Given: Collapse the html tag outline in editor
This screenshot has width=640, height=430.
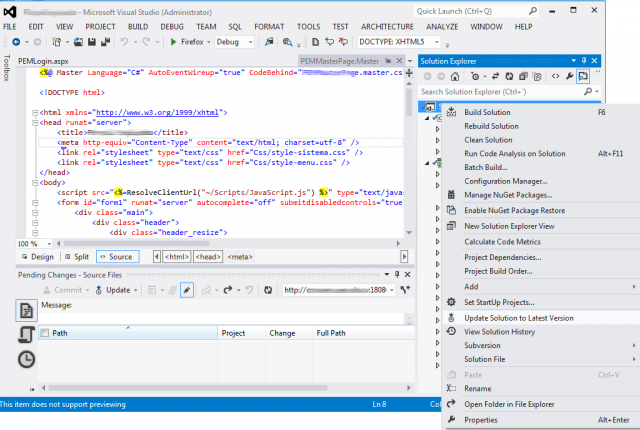Looking at the screenshot, I should (x=35, y=113).
